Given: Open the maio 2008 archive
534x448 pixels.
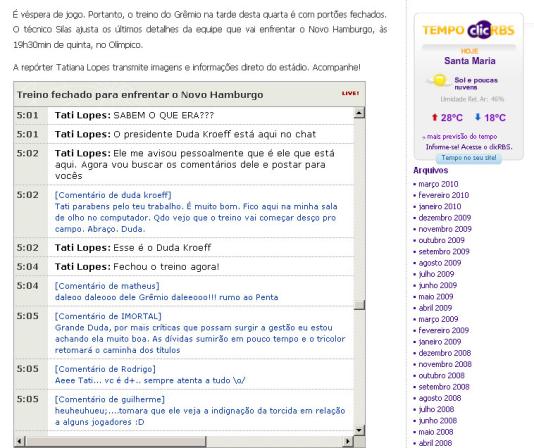Looking at the screenshot, I should coord(436,432).
